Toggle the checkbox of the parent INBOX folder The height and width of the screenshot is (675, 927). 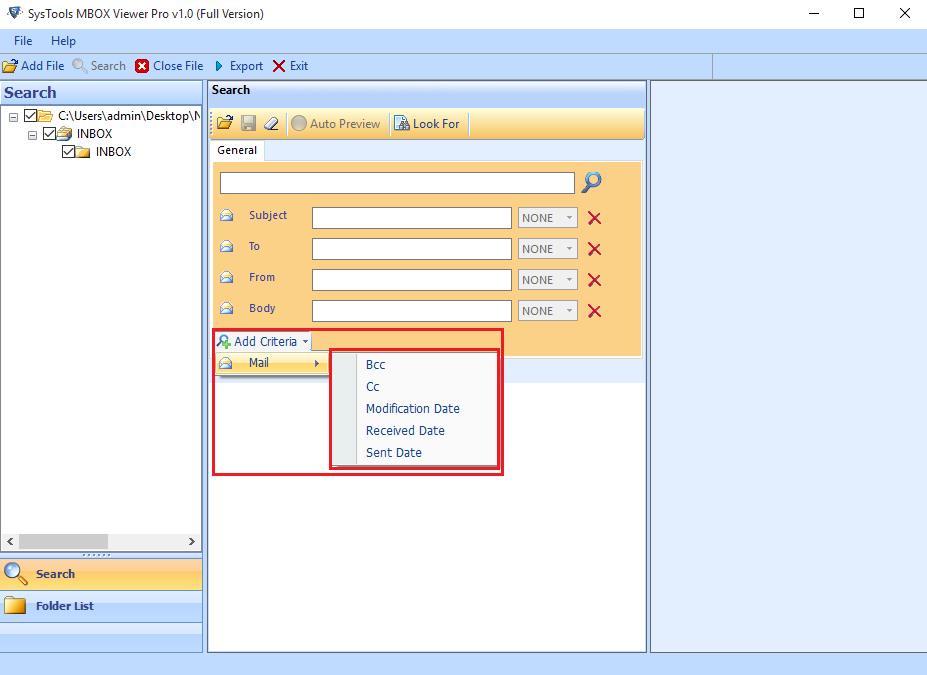pyautogui.click(x=50, y=134)
